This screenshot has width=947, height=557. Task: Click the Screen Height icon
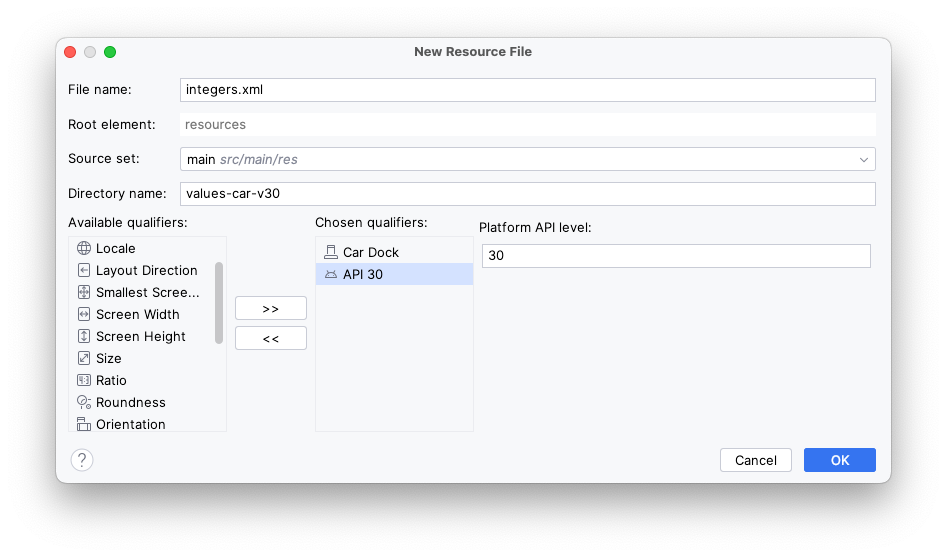click(x=84, y=336)
